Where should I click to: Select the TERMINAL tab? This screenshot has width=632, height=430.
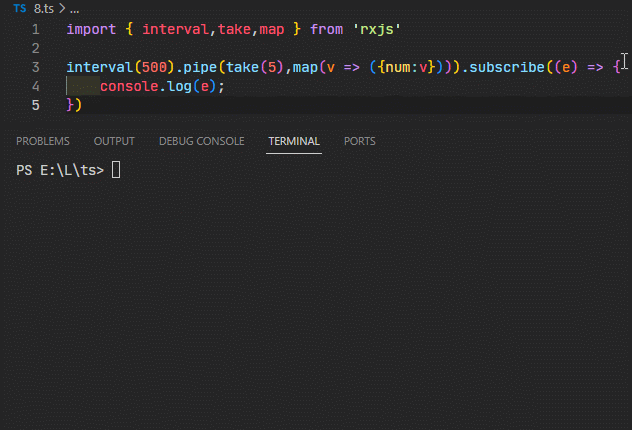tap(294, 141)
